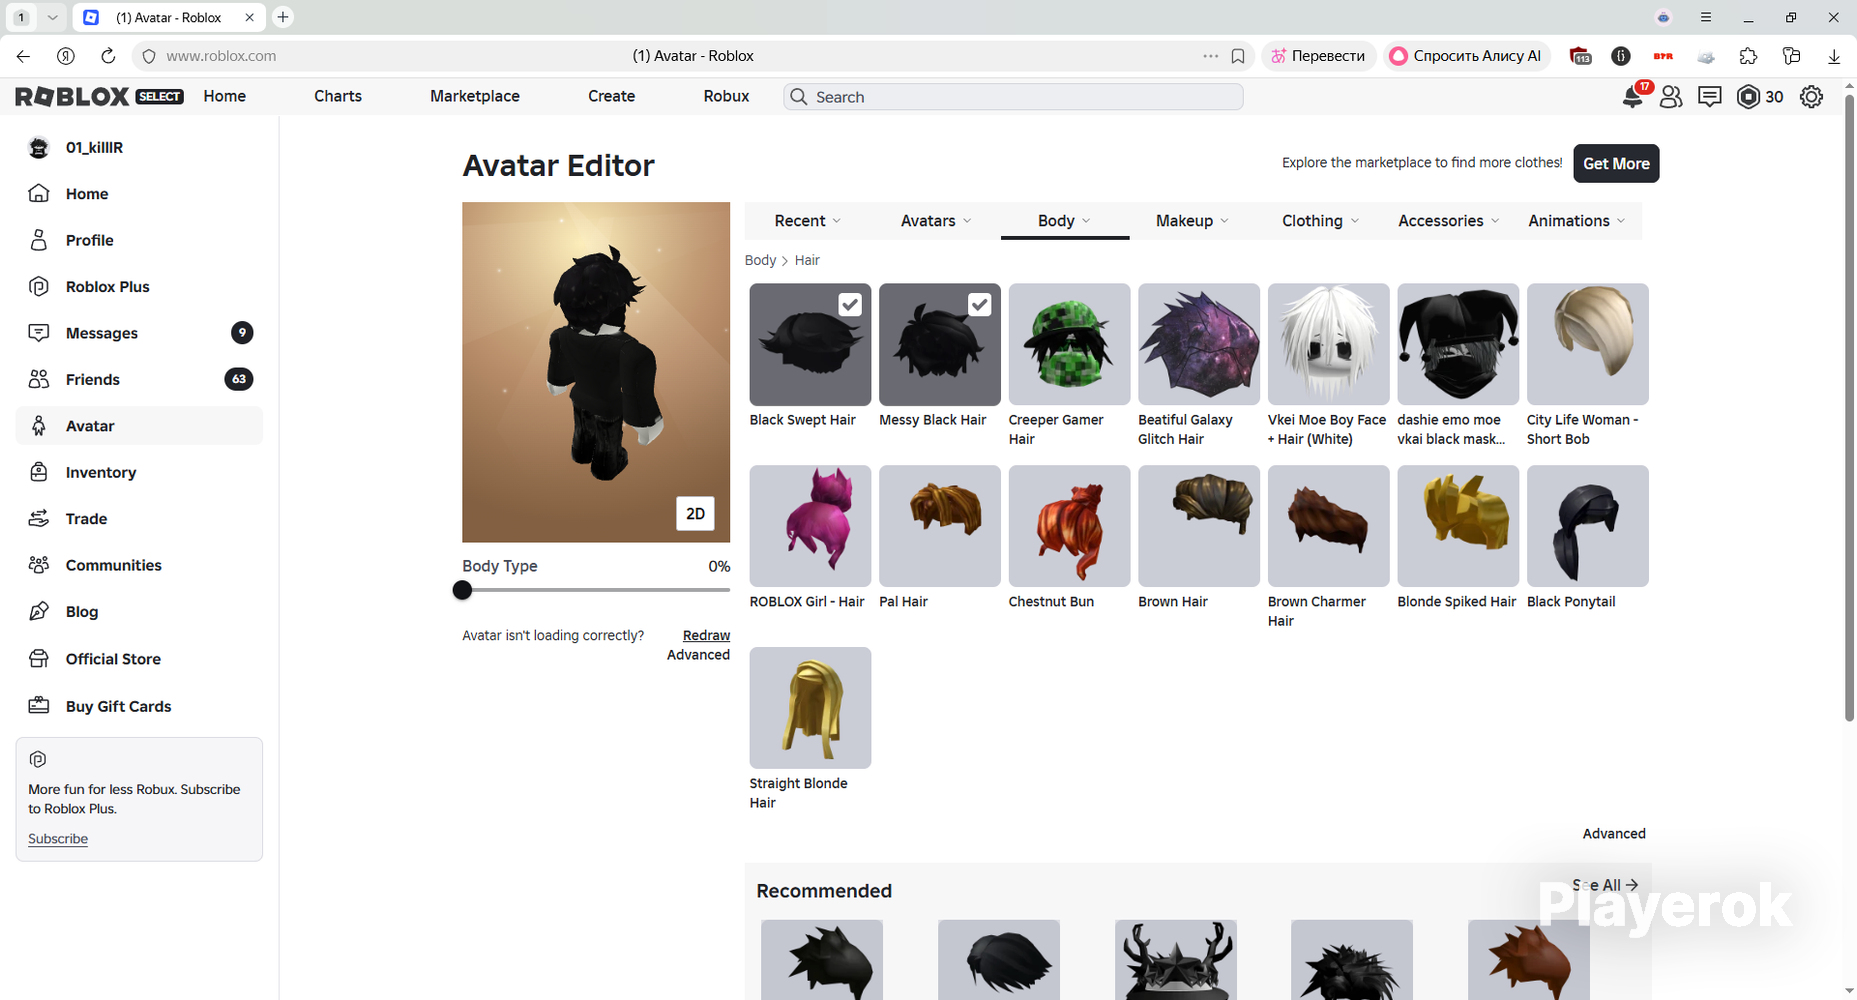Reload the page with the refresh icon
Screen dimensions: 1857x1000
click(x=108, y=56)
